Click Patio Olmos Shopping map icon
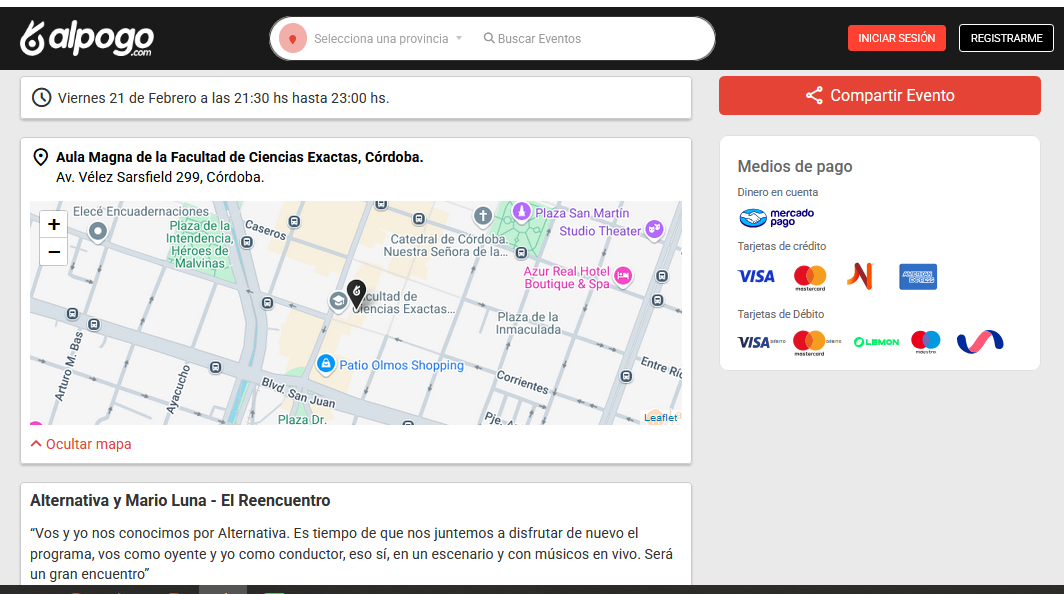This screenshot has height=594, width=1064. tap(326, 365)
